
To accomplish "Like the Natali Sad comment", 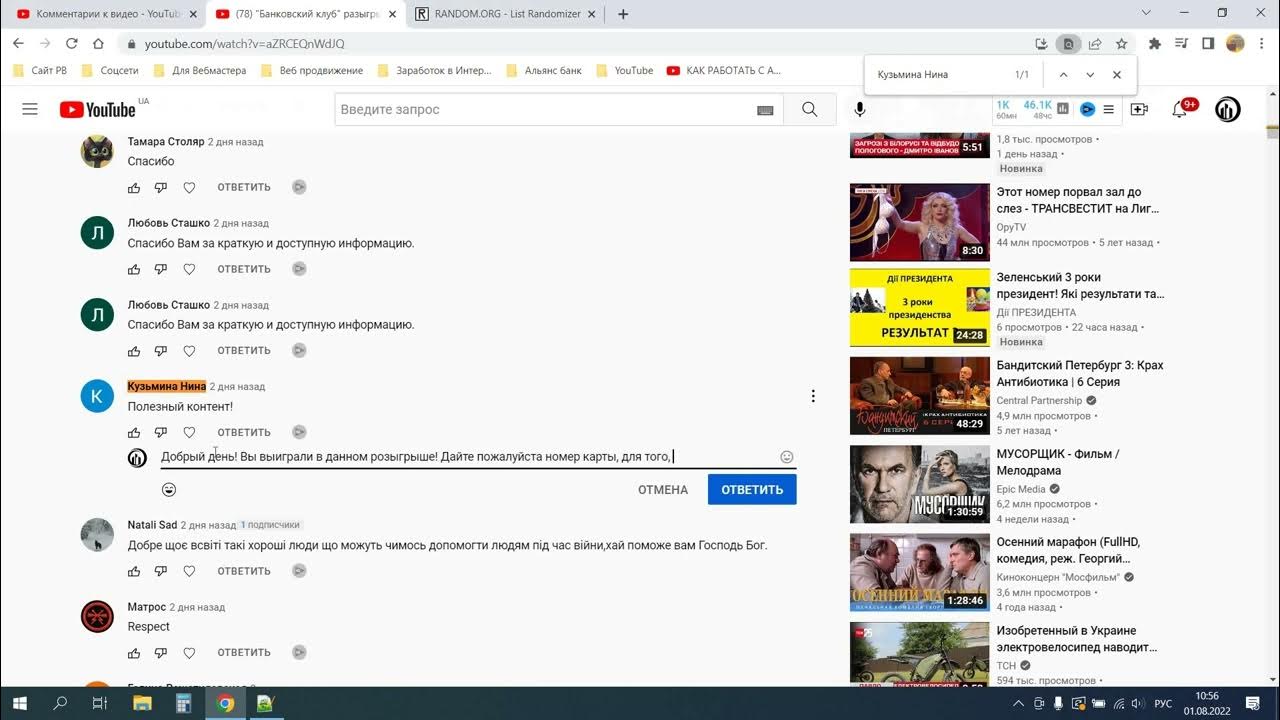I will 134,571.
